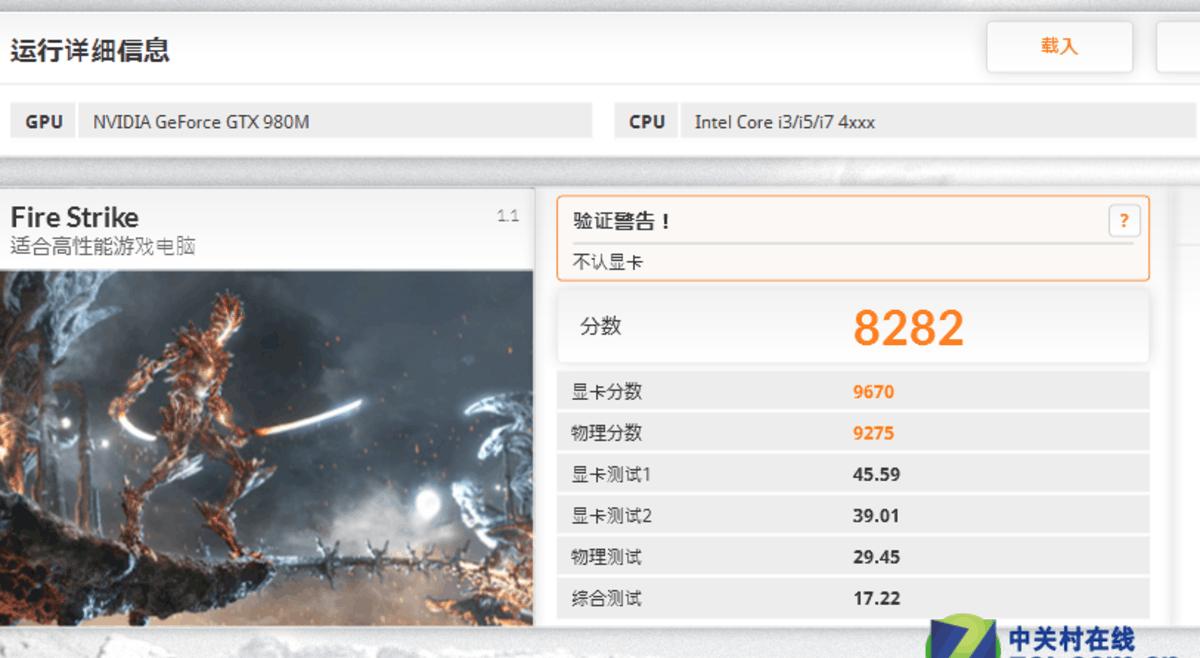Click the 显卡分数 label

point(607,392)
